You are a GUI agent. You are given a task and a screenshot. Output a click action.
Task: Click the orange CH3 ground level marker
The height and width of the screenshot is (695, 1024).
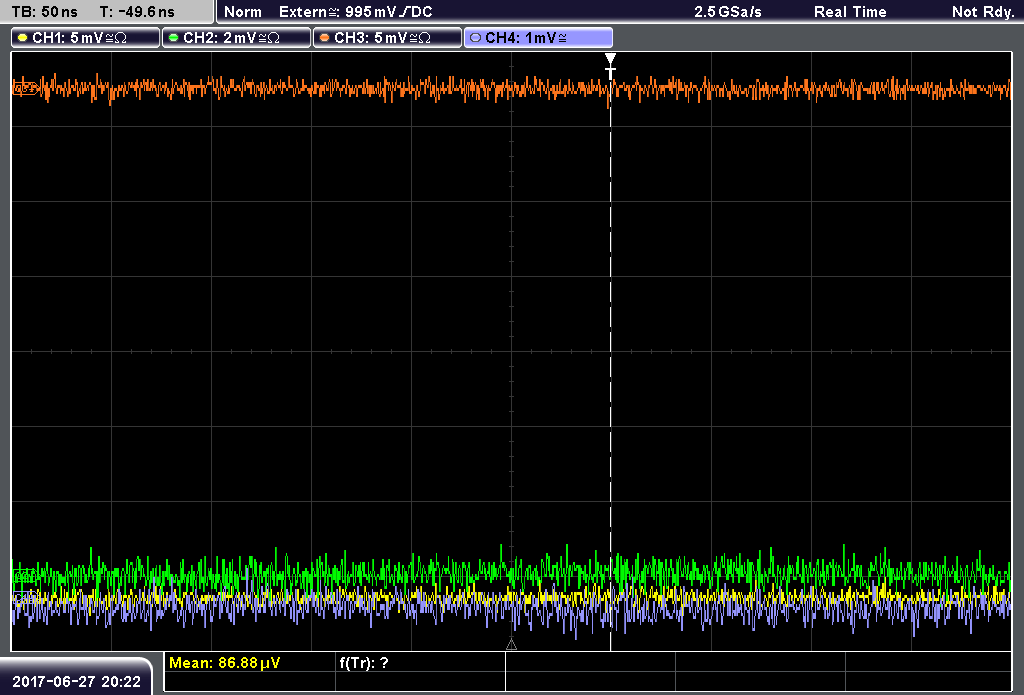24,89
